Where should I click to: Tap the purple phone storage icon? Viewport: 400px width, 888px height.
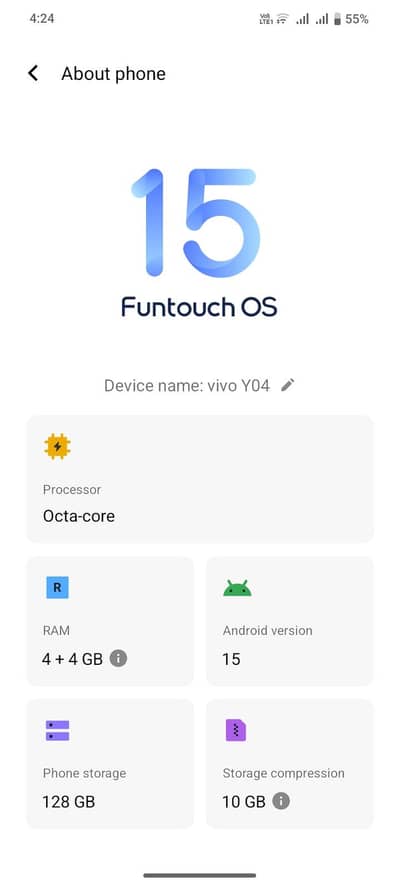(57, 731)
